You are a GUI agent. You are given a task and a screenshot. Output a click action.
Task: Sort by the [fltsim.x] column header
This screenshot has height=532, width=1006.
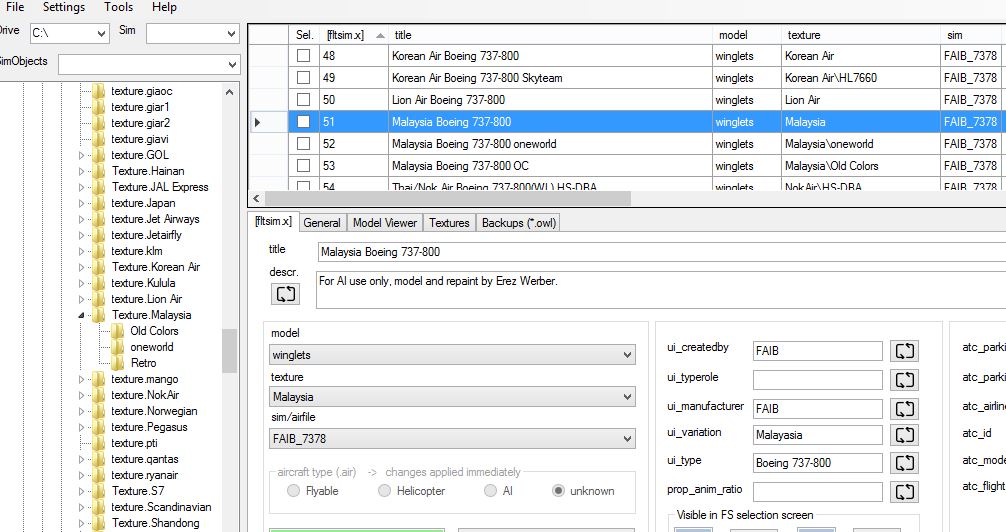(x=354, y=35)
